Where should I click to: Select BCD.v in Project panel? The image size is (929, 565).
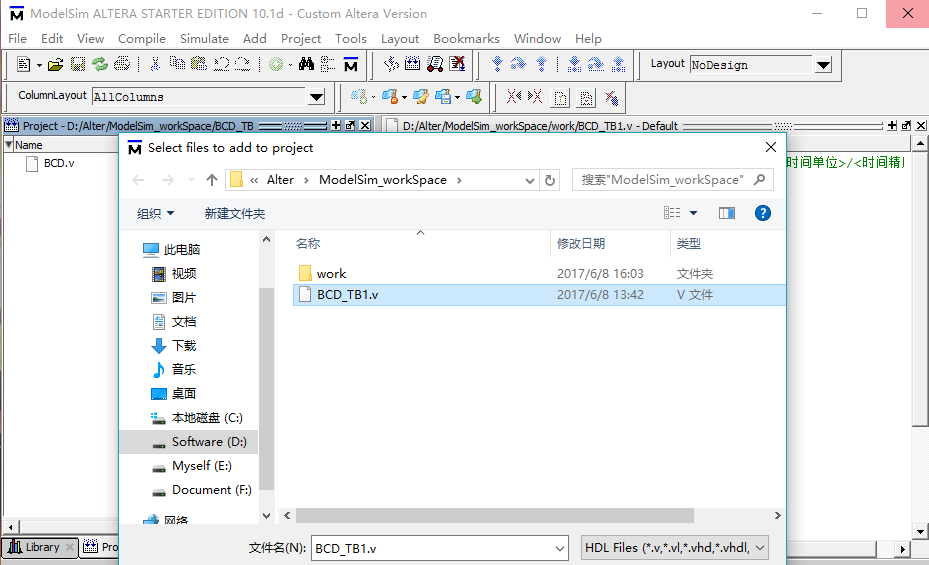59,163
